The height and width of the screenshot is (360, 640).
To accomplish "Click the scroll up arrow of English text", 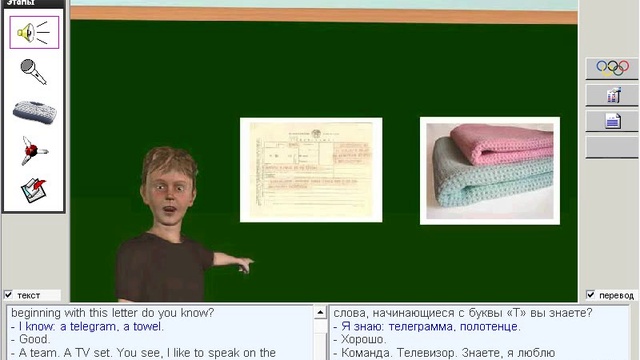I will pos(320,313).
